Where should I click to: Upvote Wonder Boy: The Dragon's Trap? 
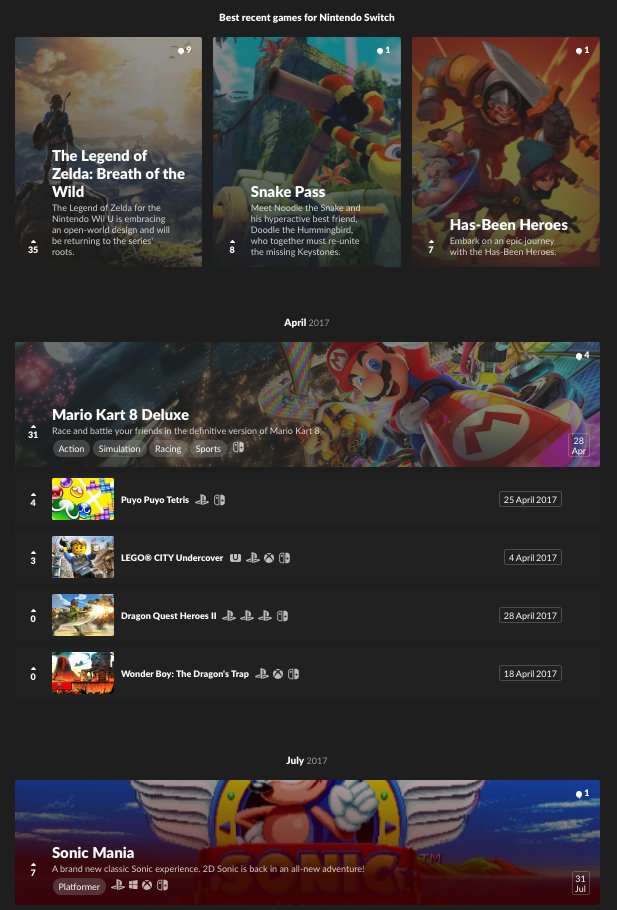33,674
